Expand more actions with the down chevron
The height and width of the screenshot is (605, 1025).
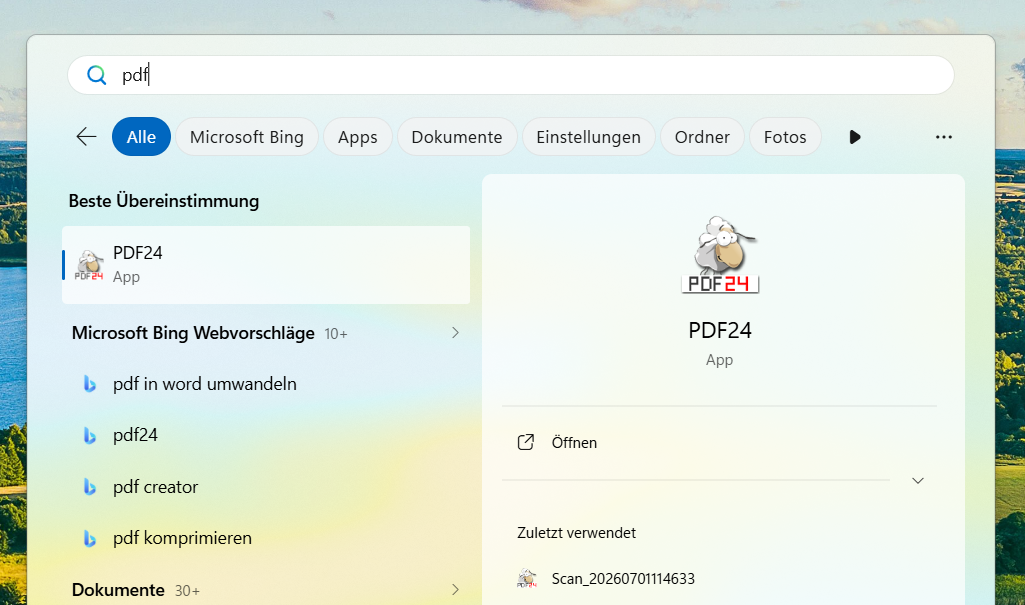(918, 481)
